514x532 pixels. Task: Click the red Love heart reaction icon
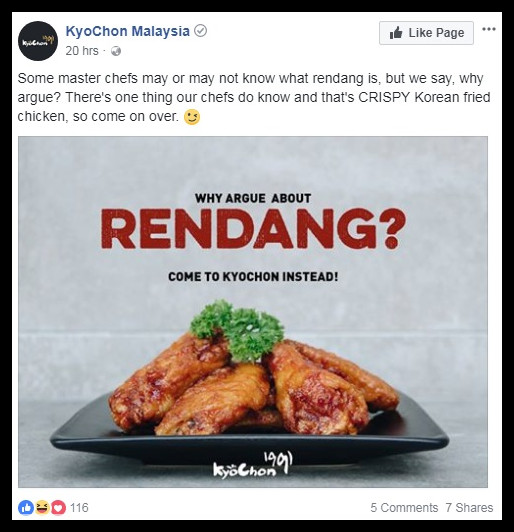pos(58,508)
